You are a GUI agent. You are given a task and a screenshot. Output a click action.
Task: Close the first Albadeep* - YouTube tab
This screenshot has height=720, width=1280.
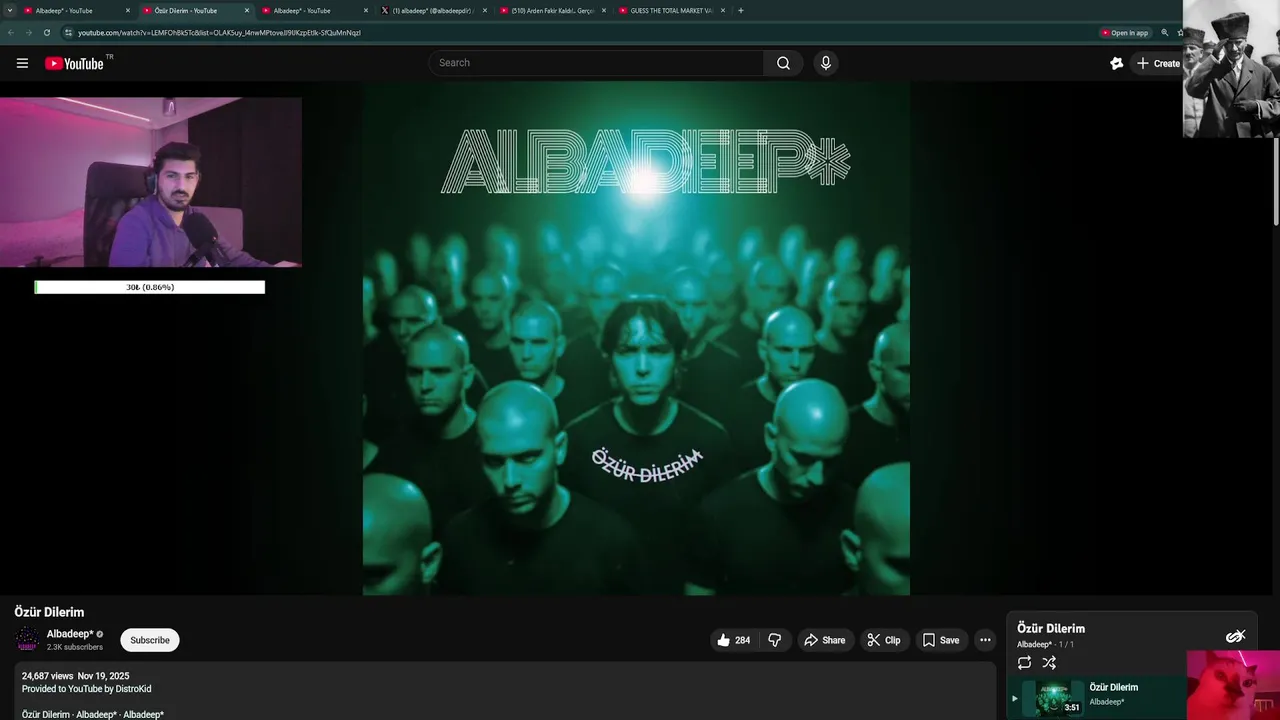pos(128,10)
